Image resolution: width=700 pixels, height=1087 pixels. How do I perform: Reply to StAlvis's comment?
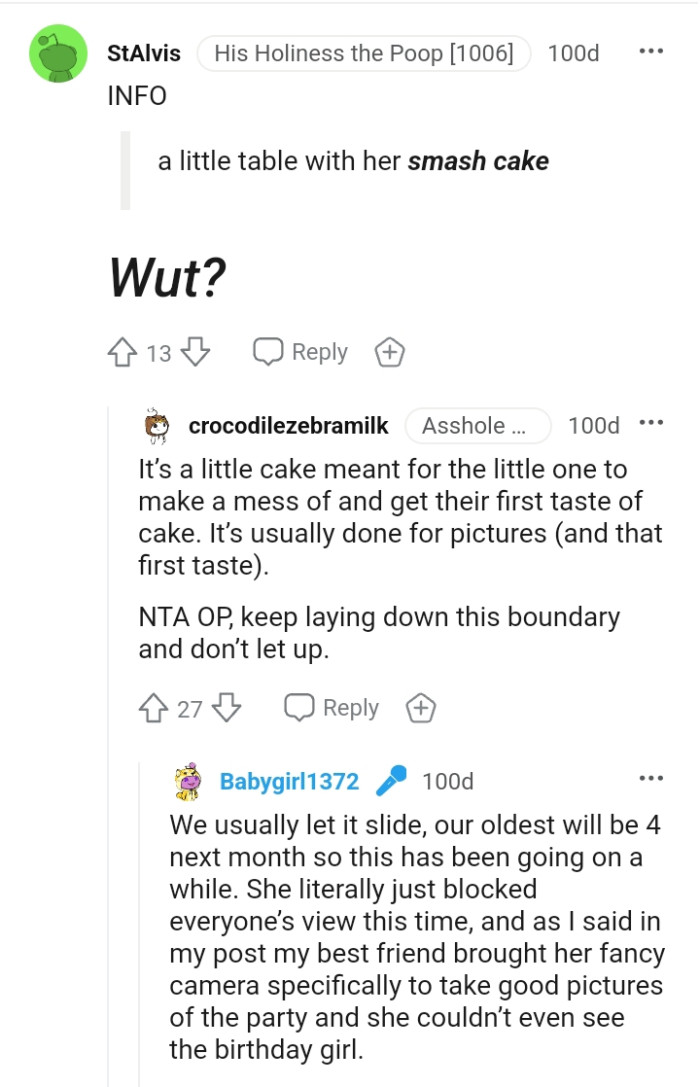tap(299, 351)
